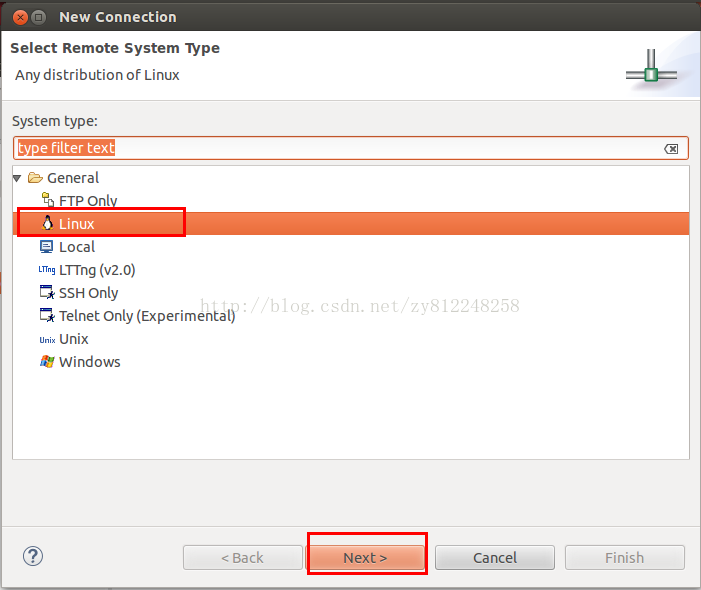Click the Finish button

(x=624, y=558)
